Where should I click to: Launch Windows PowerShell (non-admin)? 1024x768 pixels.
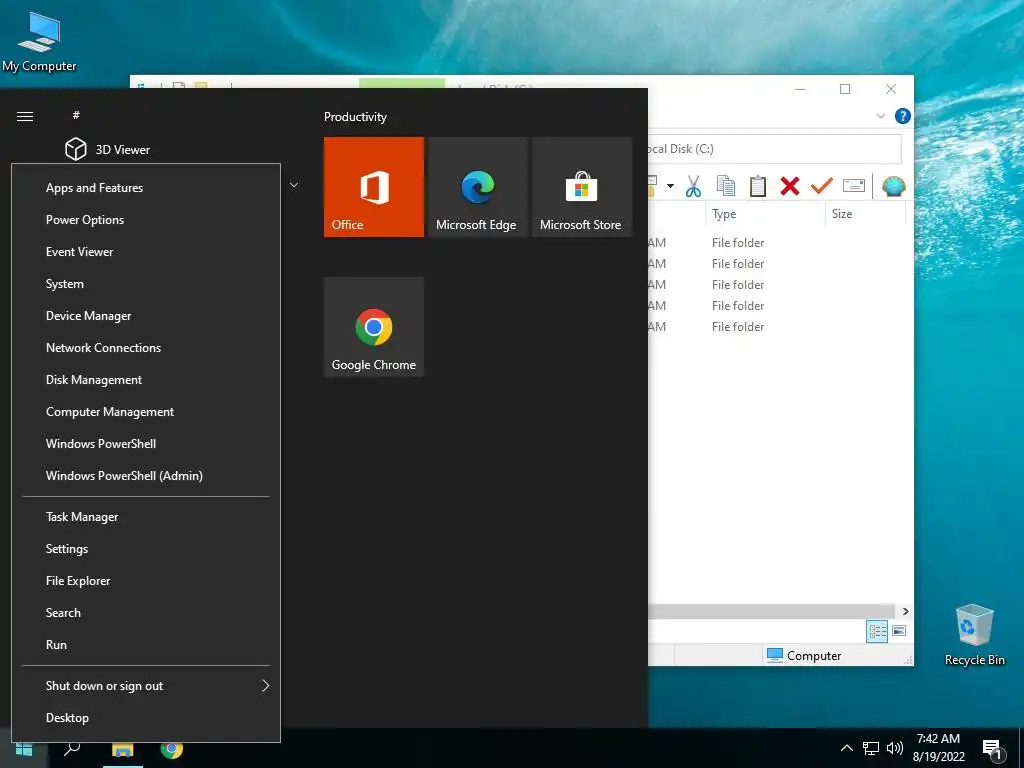(x=146, y=444)
